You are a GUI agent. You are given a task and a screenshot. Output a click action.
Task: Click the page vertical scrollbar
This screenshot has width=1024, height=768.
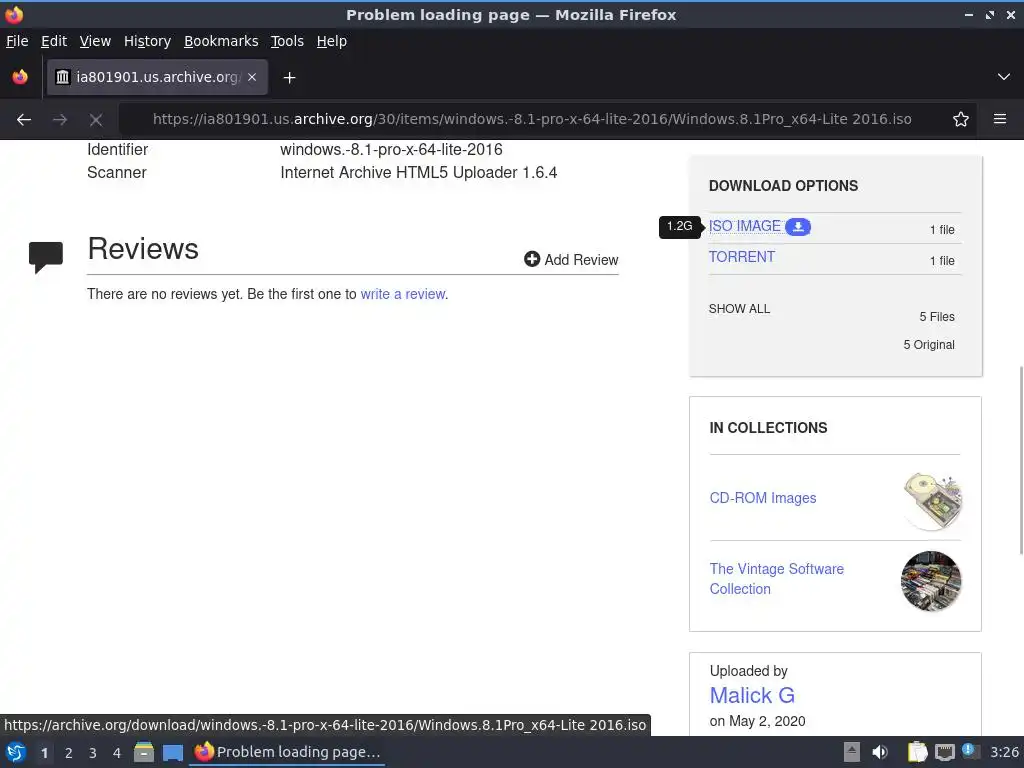coord(1021,460)
